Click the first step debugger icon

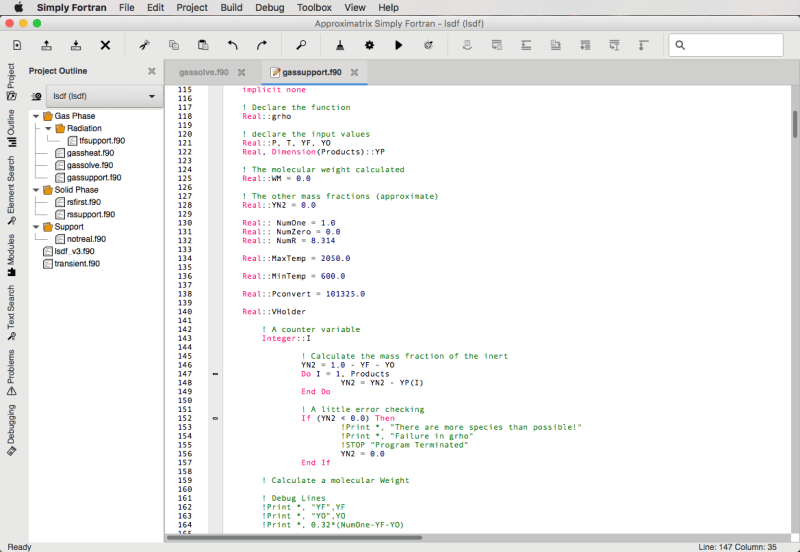tap(496, 45)
